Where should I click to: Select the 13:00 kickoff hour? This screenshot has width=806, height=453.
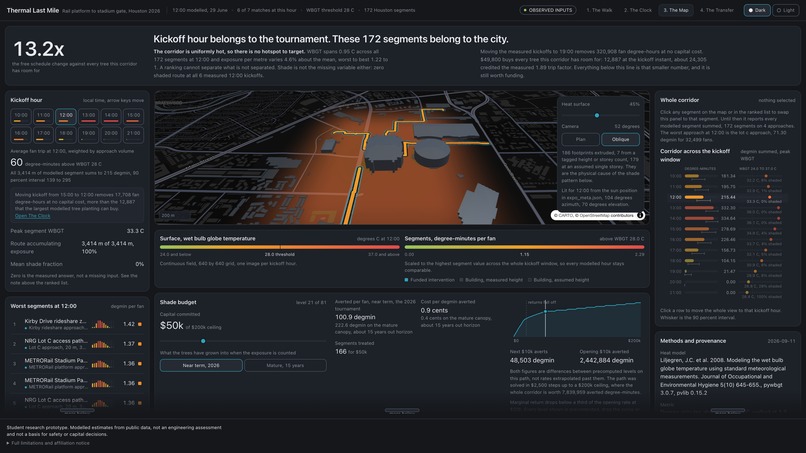pos(88,117)
